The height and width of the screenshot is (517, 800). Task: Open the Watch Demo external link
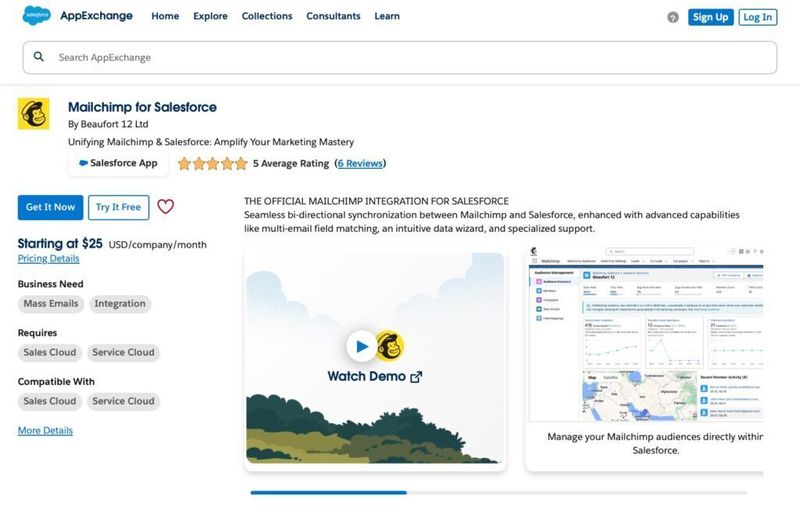[x=374, y=376]
